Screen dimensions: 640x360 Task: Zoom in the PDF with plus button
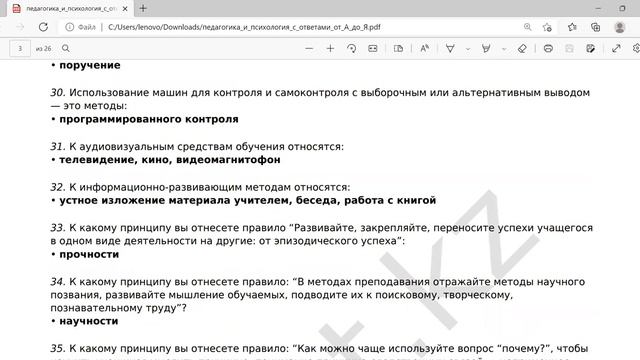point(330,49)
